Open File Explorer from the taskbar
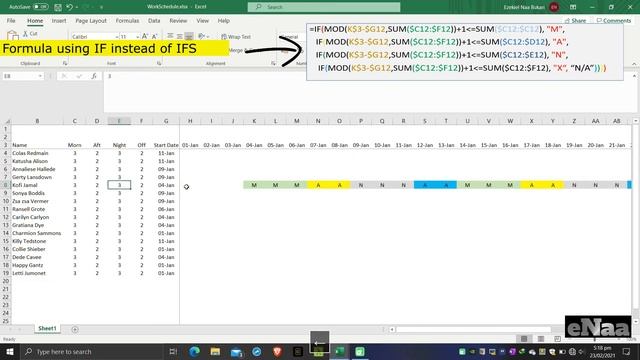The image size is (640, 360). (x=215, y=351)
